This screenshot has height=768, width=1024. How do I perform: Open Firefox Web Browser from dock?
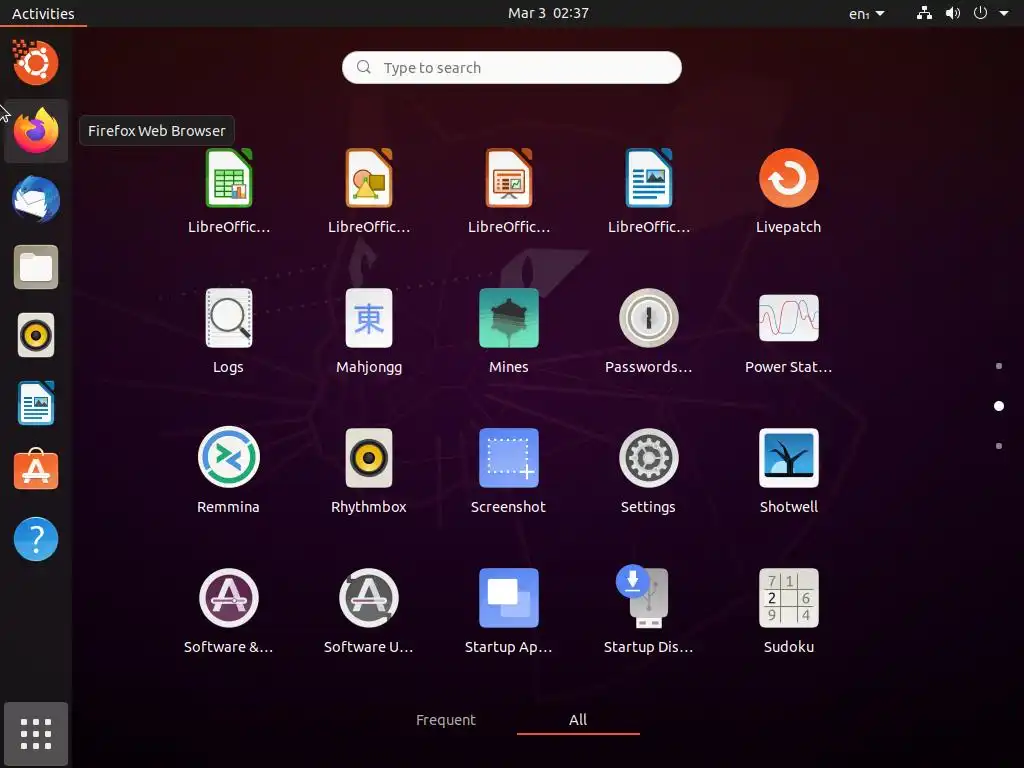click(36, 131)
